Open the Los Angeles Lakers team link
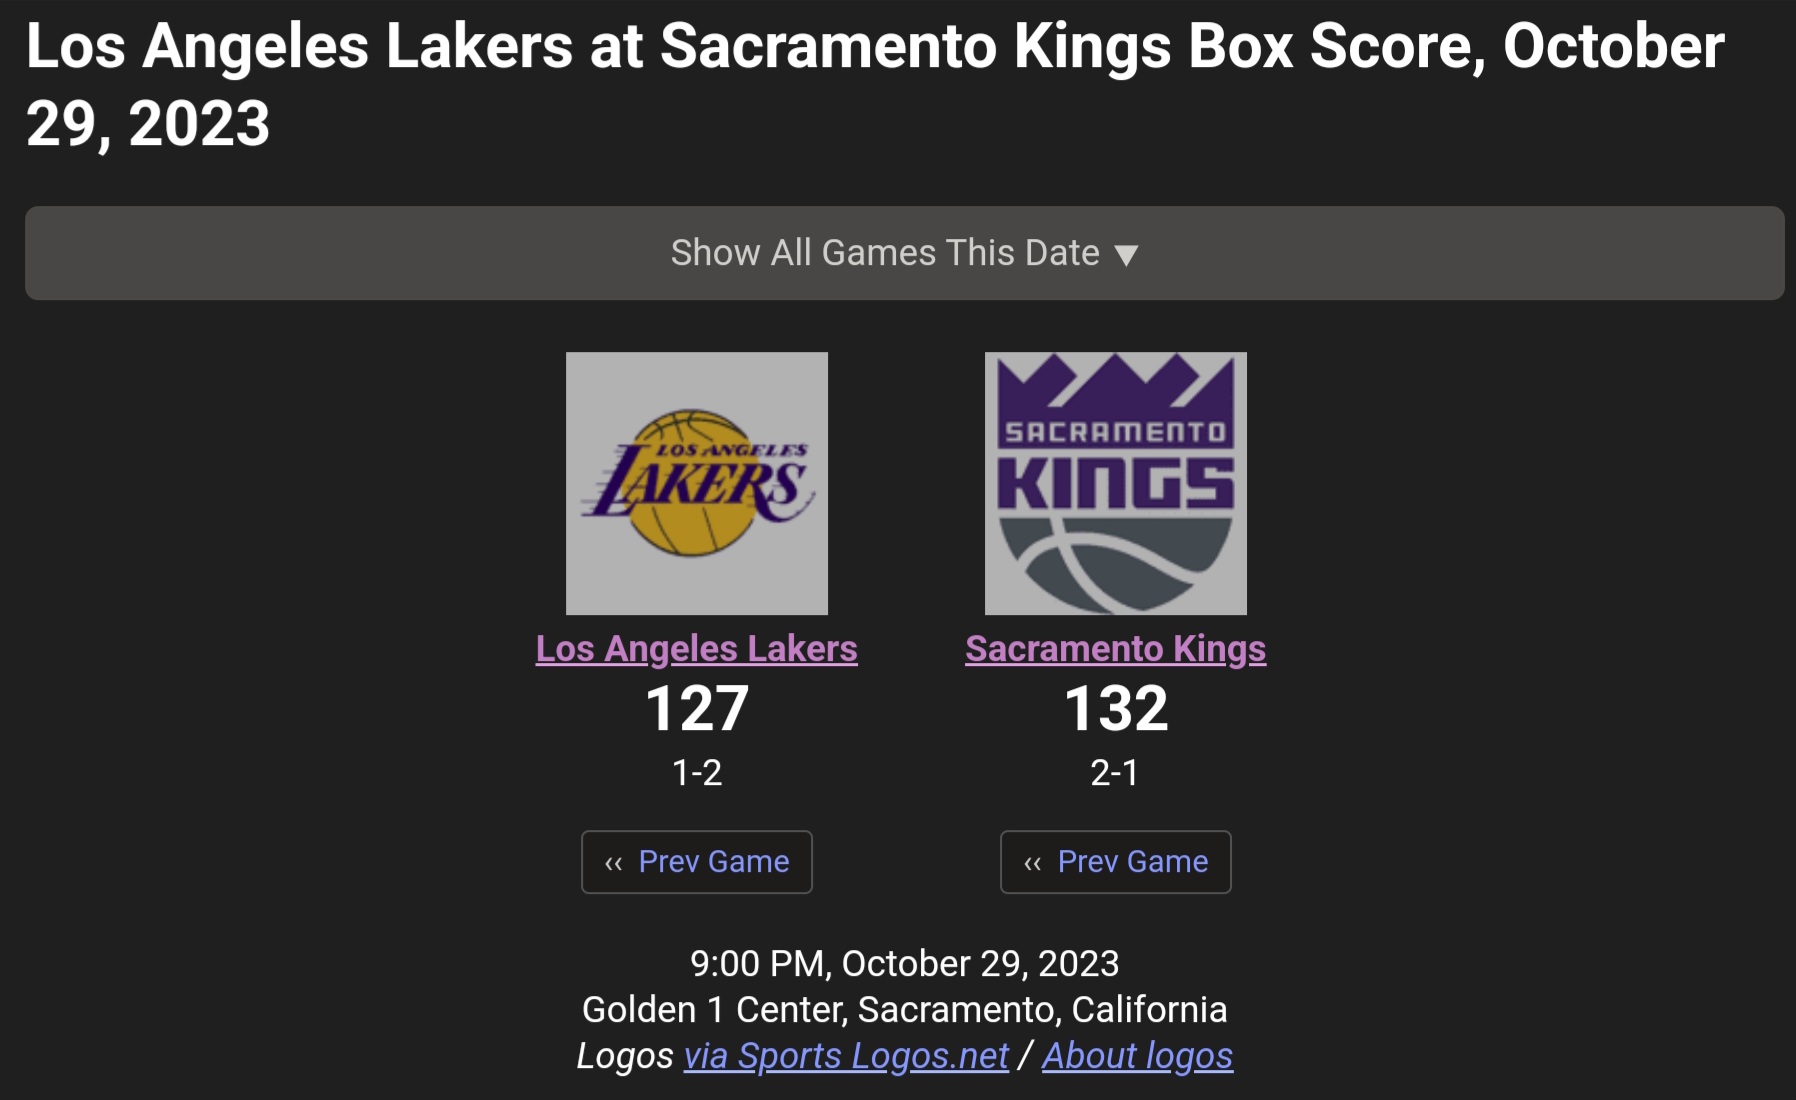The image size is (1796, 1100). pyautogui.click(x=696, y=649)
